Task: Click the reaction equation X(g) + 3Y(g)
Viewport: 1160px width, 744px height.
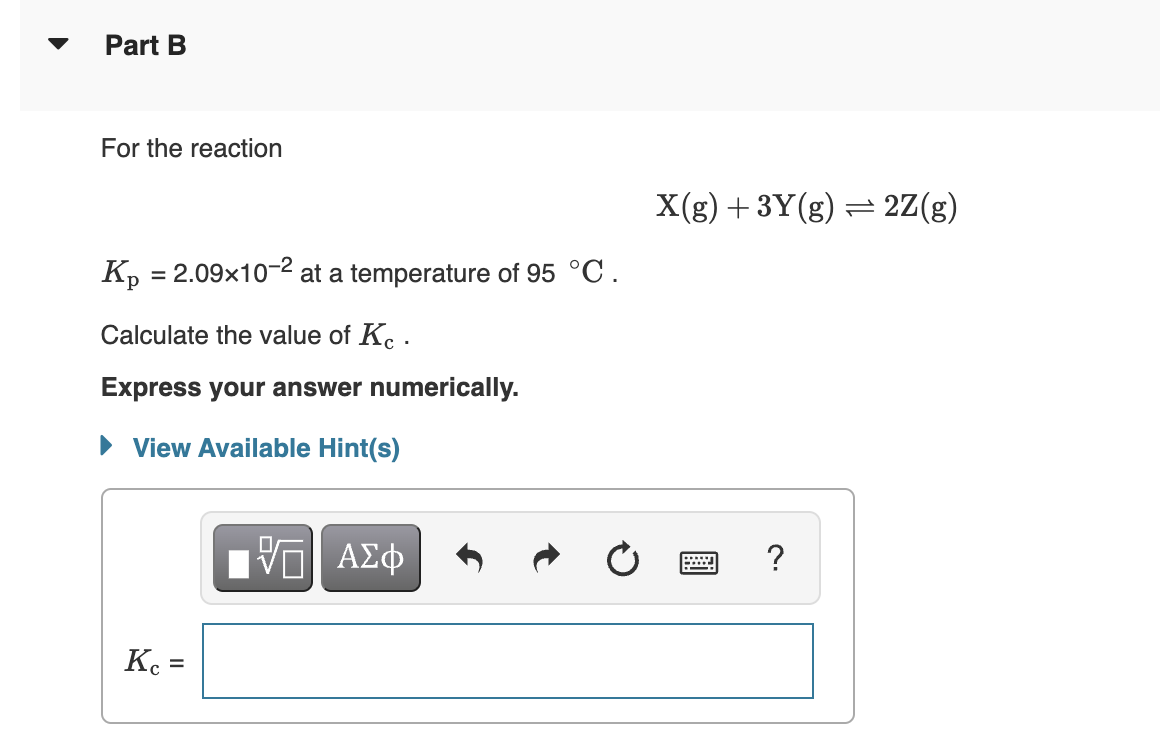Action: point(745,206)
